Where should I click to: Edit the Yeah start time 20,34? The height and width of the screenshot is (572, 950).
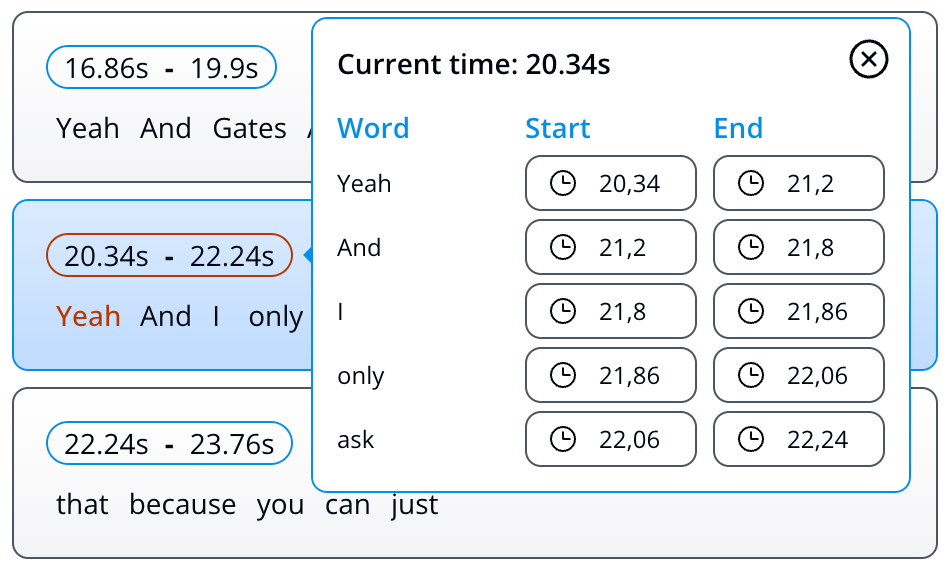[x=629, y=184]
